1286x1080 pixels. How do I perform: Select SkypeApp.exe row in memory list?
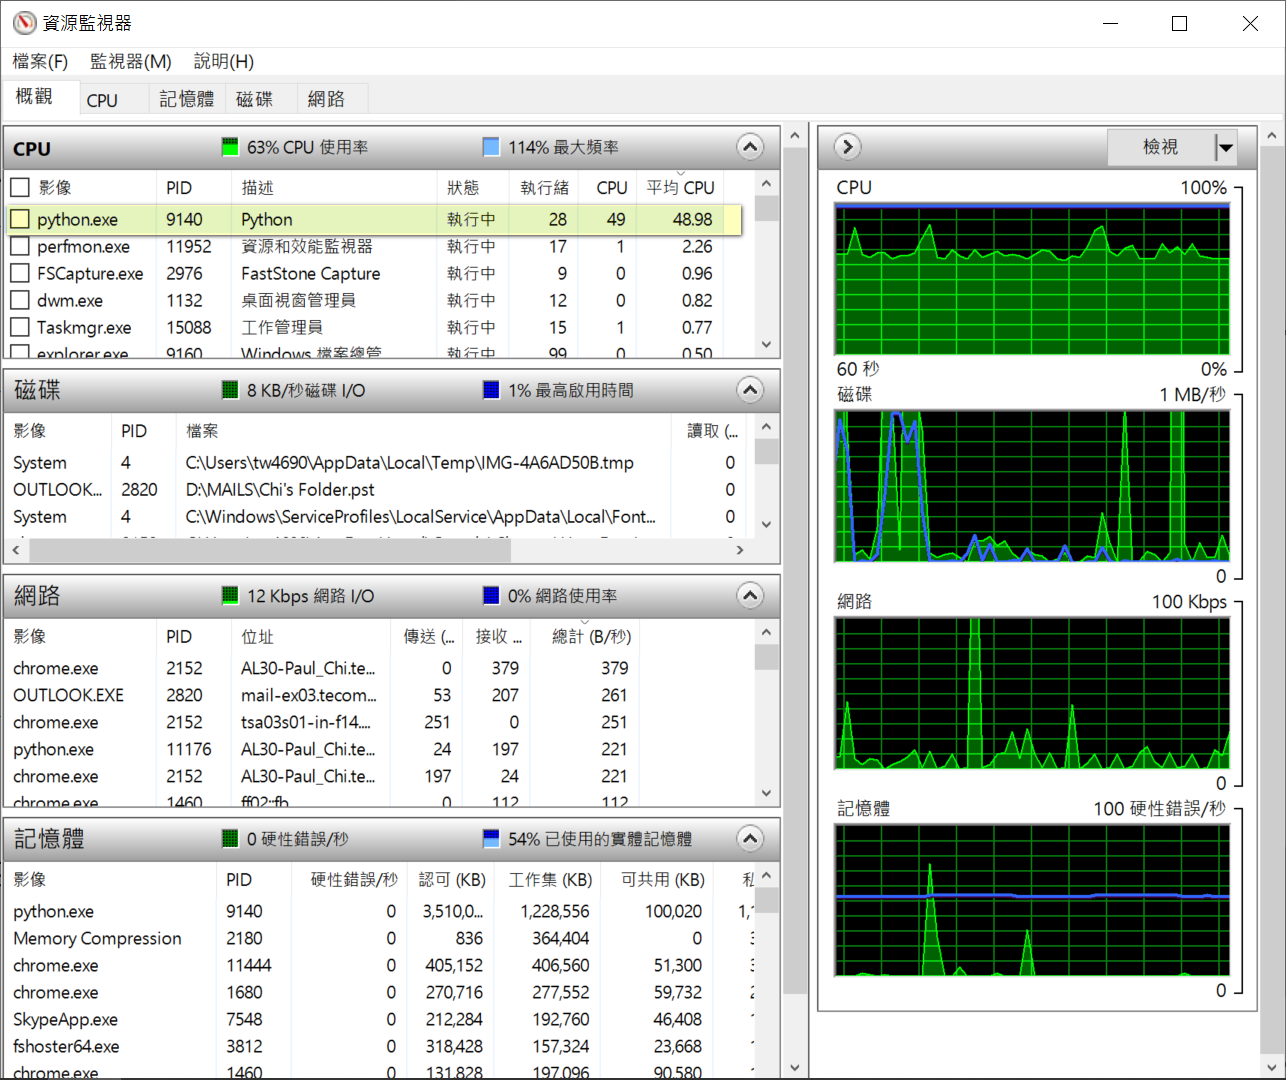(380, 1019)
